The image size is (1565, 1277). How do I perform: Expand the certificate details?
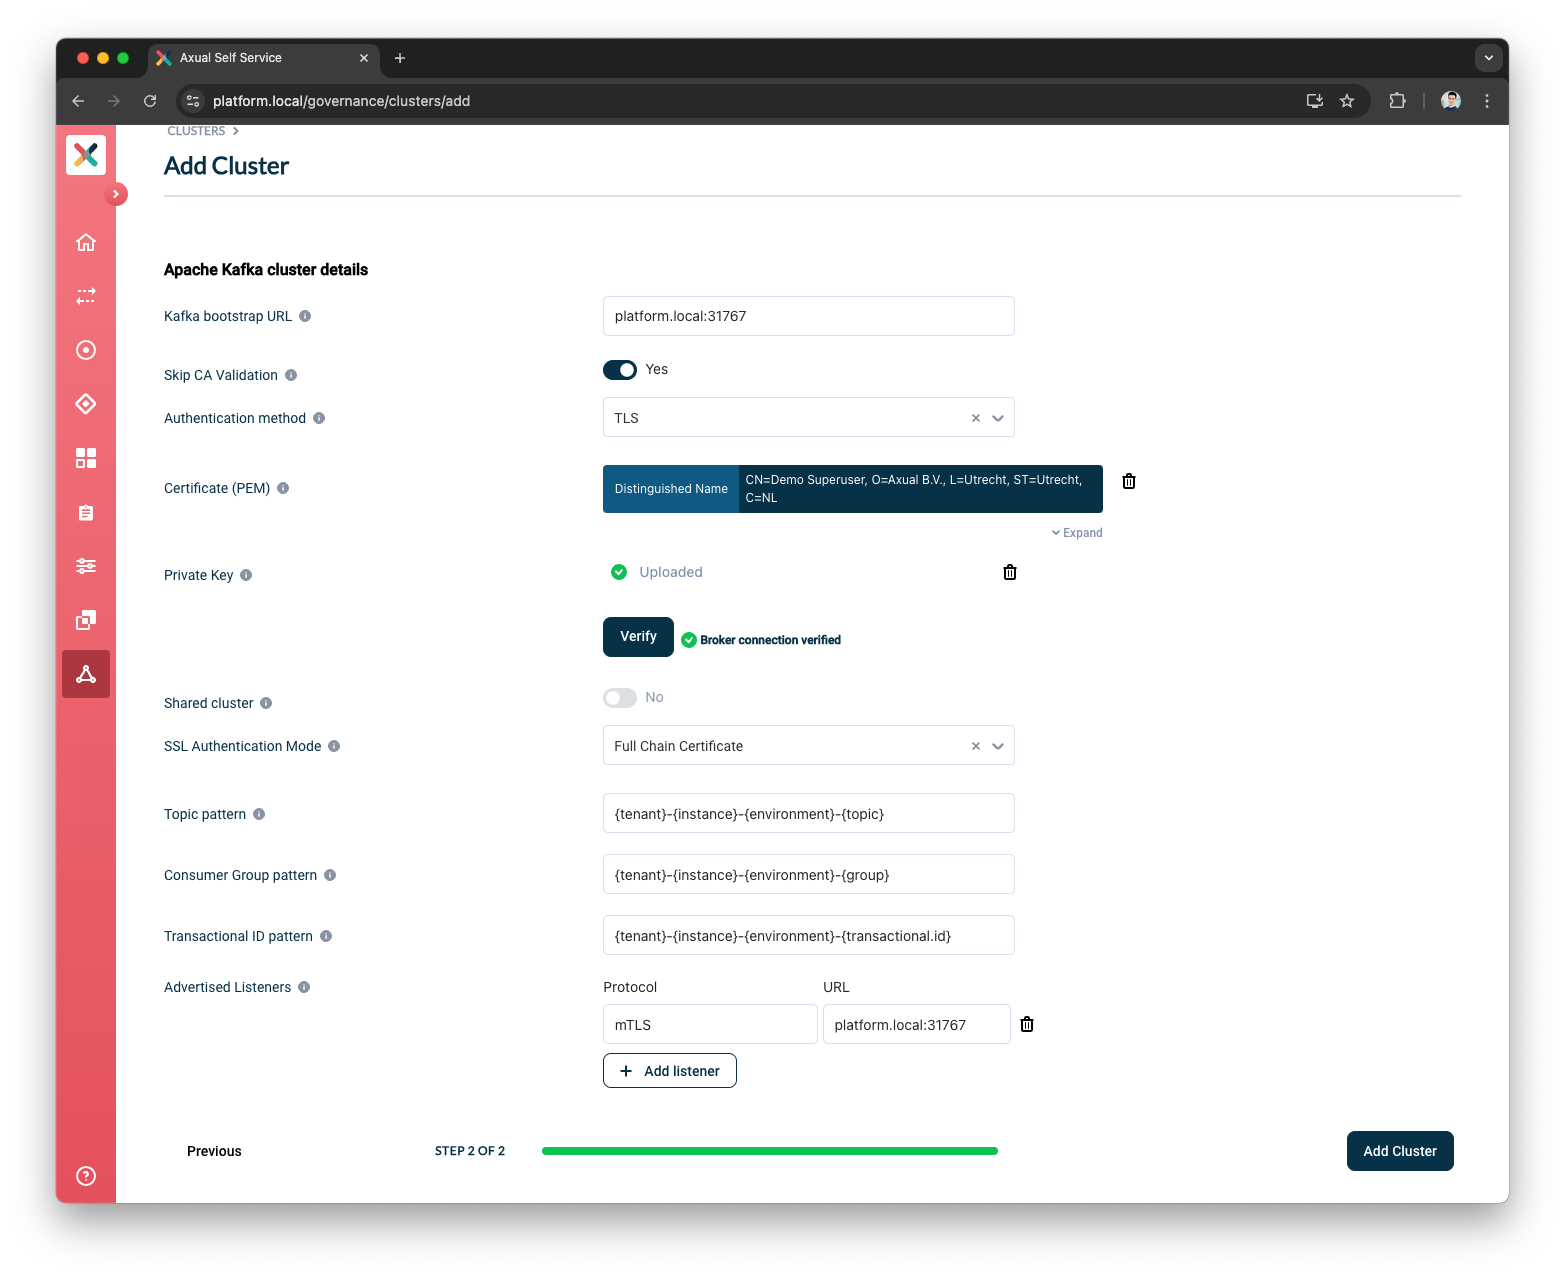coord(1077,533)
